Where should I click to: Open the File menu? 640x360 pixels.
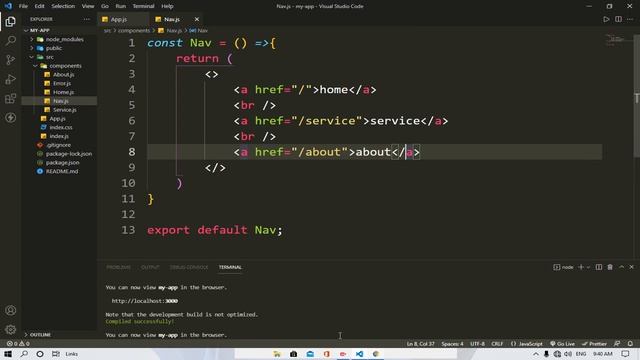(x=23, y=6)
